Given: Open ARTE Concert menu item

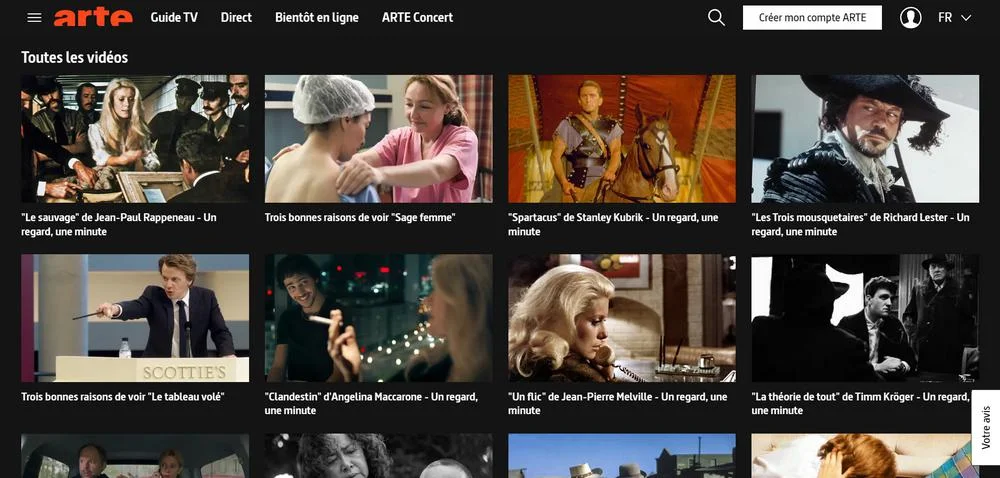Looking at the screenshot, I should pyautogui.click(x=417, y=18).
